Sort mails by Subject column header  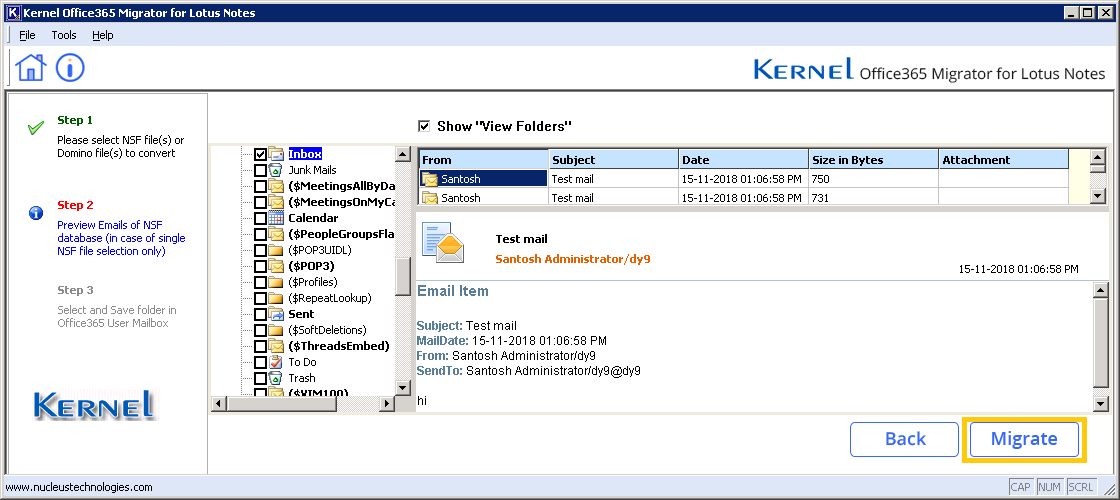pos(614,159)
